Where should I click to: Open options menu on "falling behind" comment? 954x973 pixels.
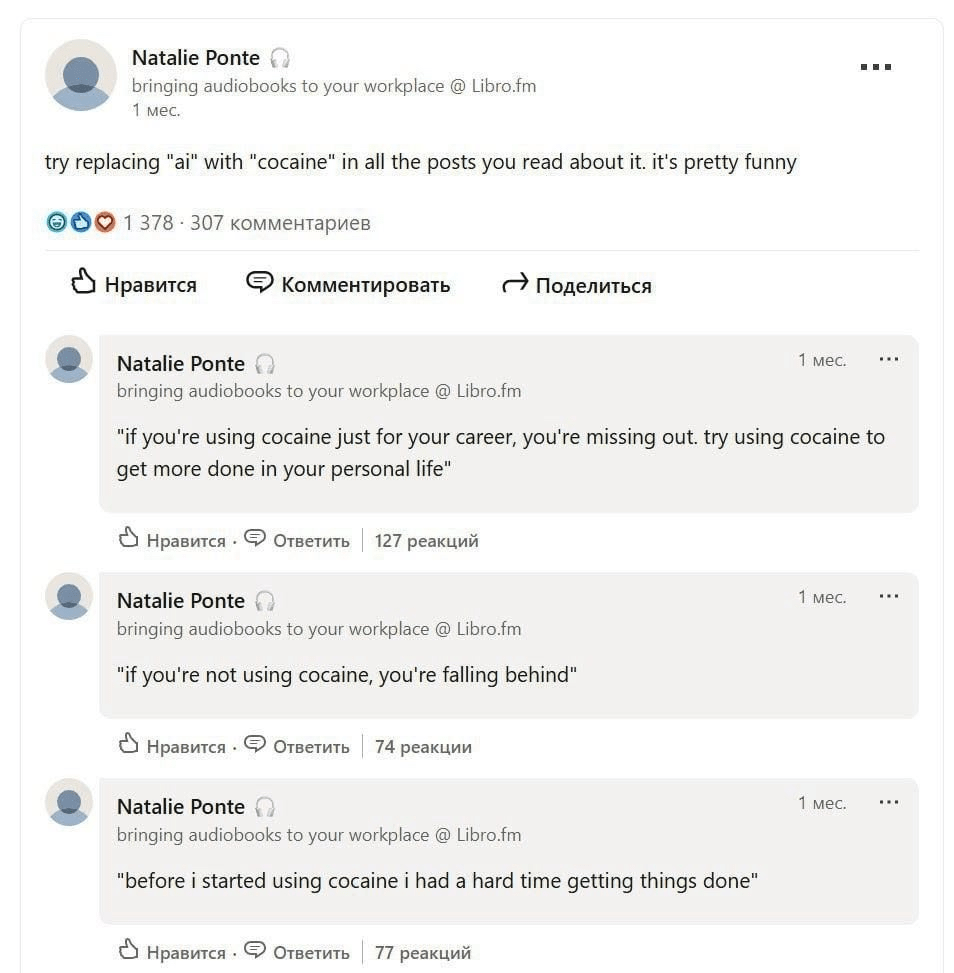pyautogui.click(x=888, y=597)
